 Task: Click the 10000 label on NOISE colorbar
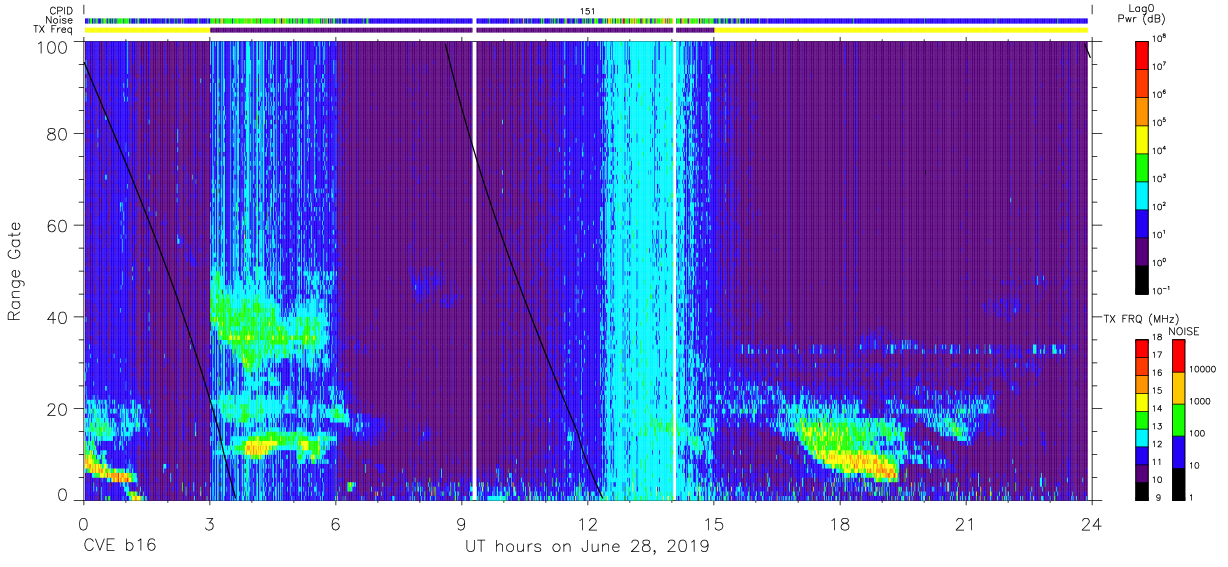click(x=1201, y=368)
